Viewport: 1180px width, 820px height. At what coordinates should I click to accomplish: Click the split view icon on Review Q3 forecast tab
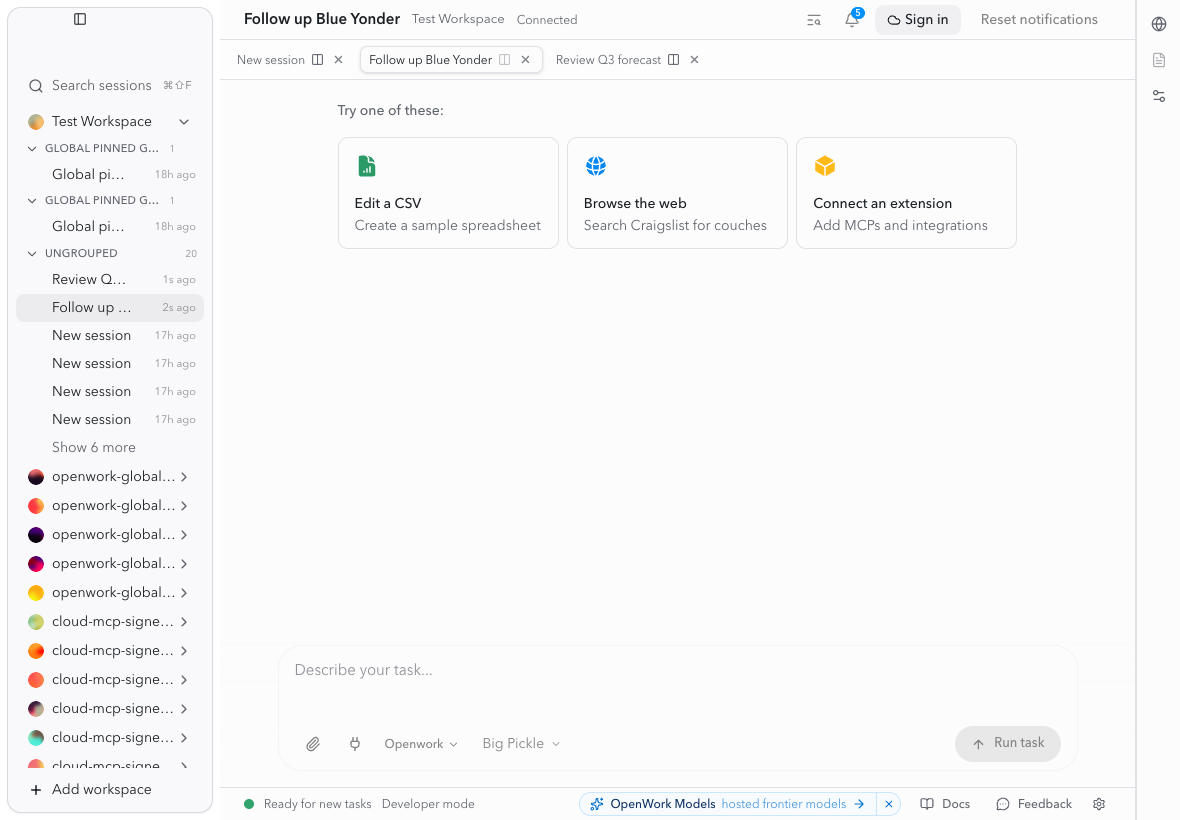point(674,59)
